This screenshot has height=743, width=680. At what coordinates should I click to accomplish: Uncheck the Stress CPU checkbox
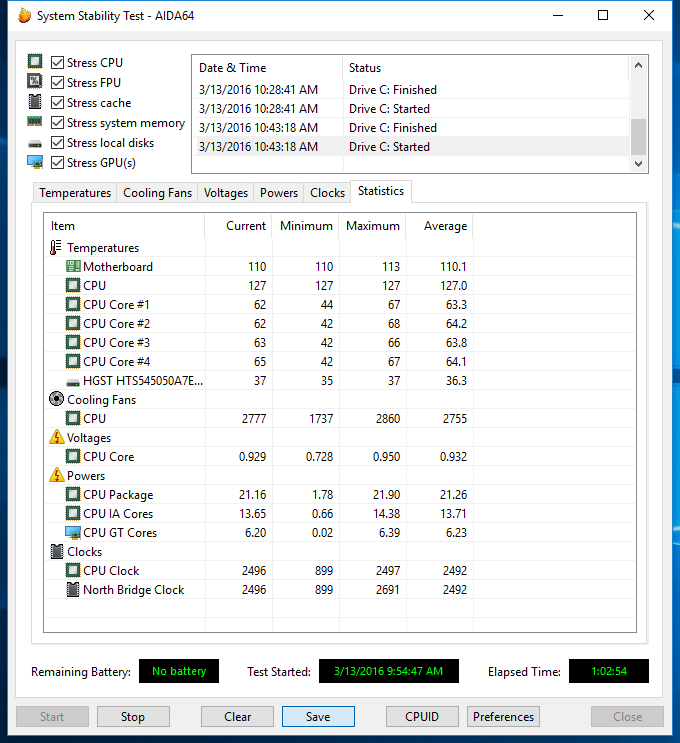pos(57,63)
